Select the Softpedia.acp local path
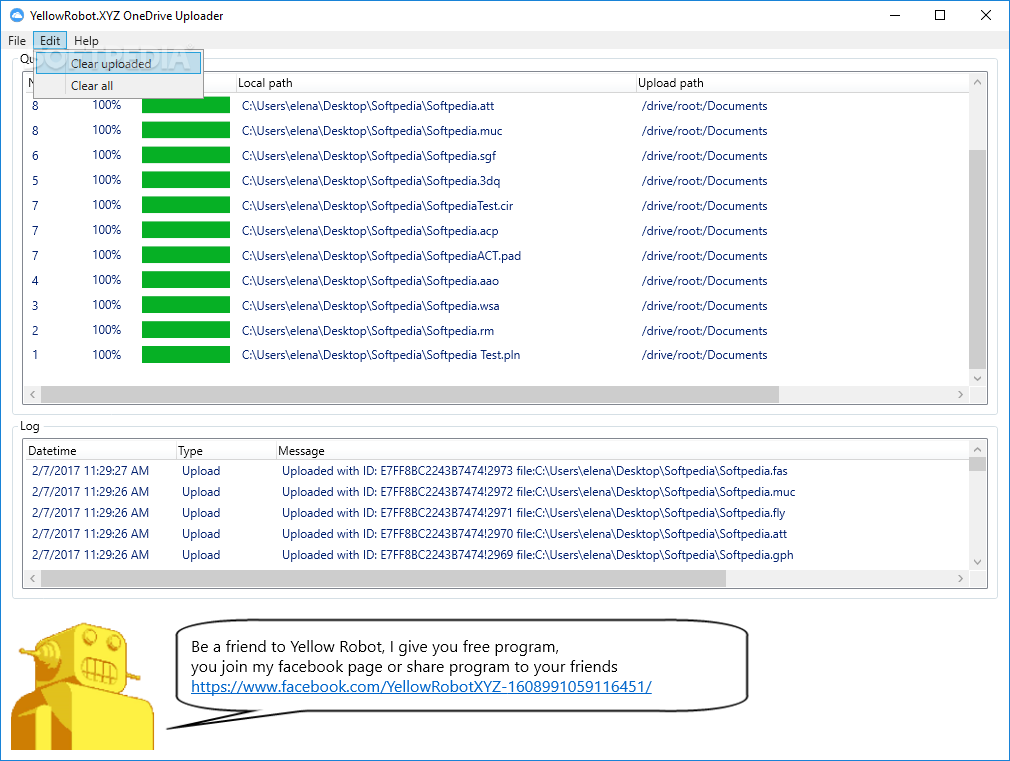 (370, 231)
